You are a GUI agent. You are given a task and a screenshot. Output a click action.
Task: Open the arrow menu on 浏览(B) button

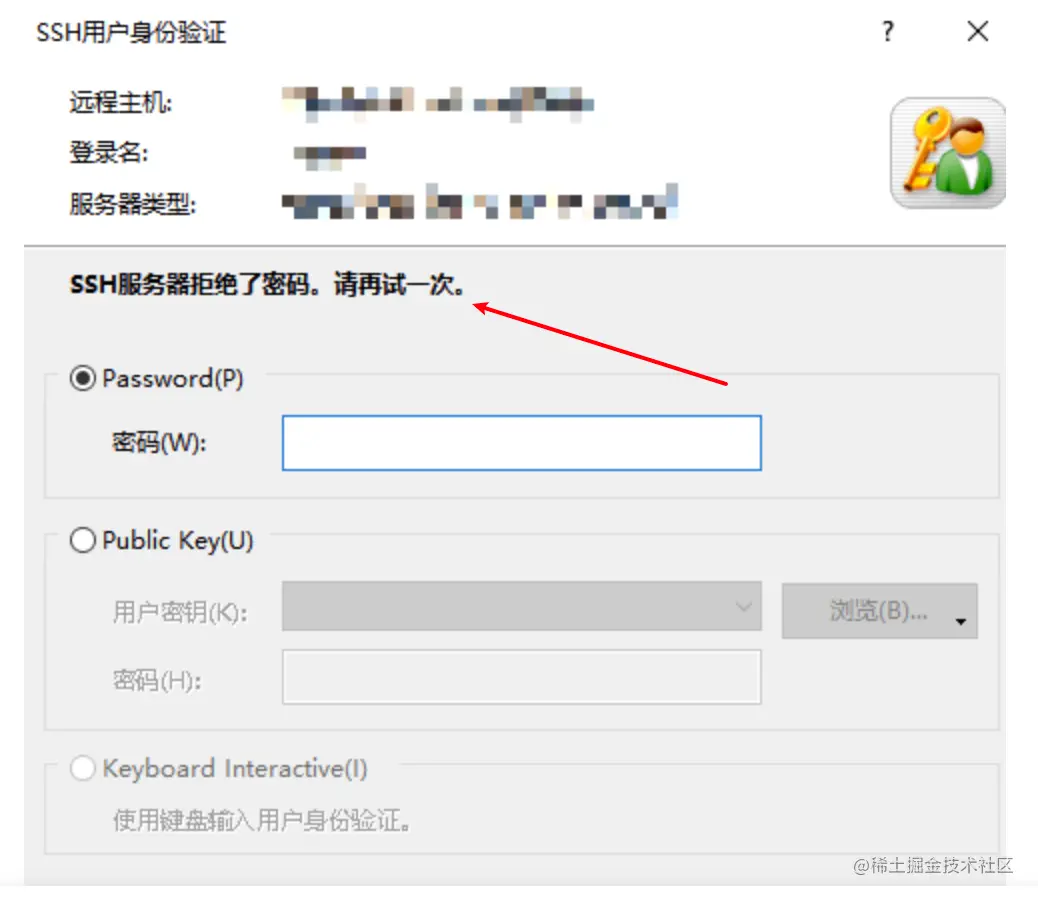[961, 621]
